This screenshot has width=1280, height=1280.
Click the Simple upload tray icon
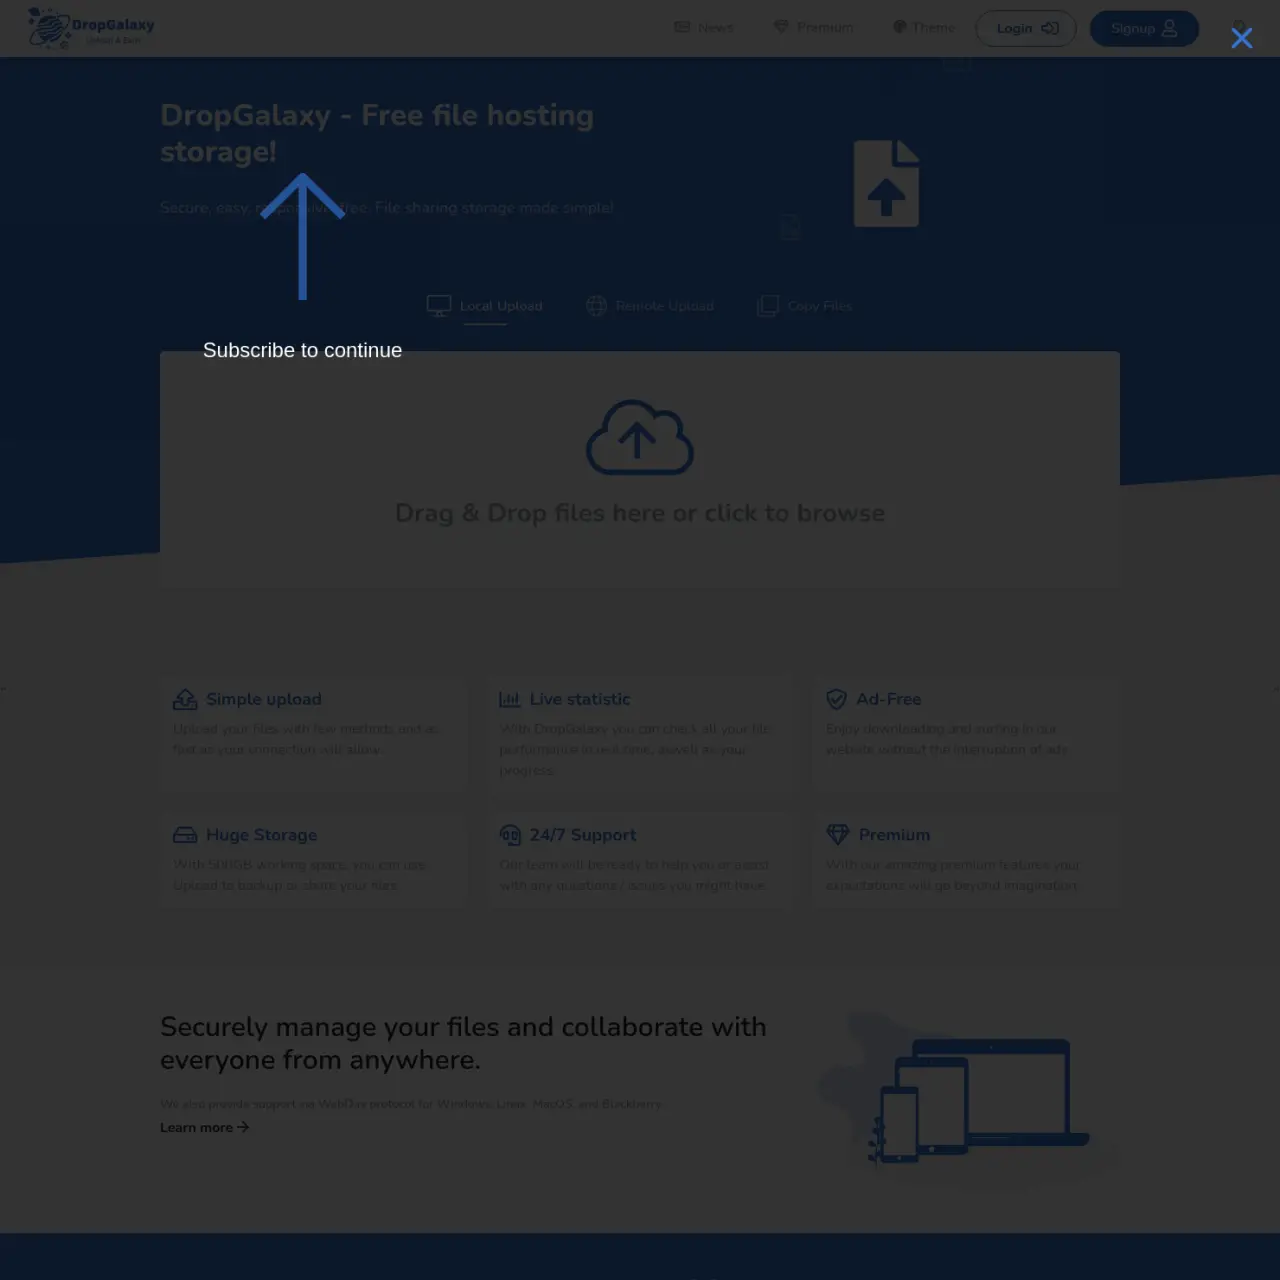[x=185, y=699]
